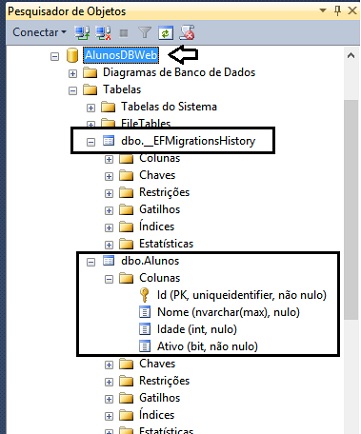This screenshot has height=434, width=361.
Task: Click the filter funnel icon
Action: point(144,33)
